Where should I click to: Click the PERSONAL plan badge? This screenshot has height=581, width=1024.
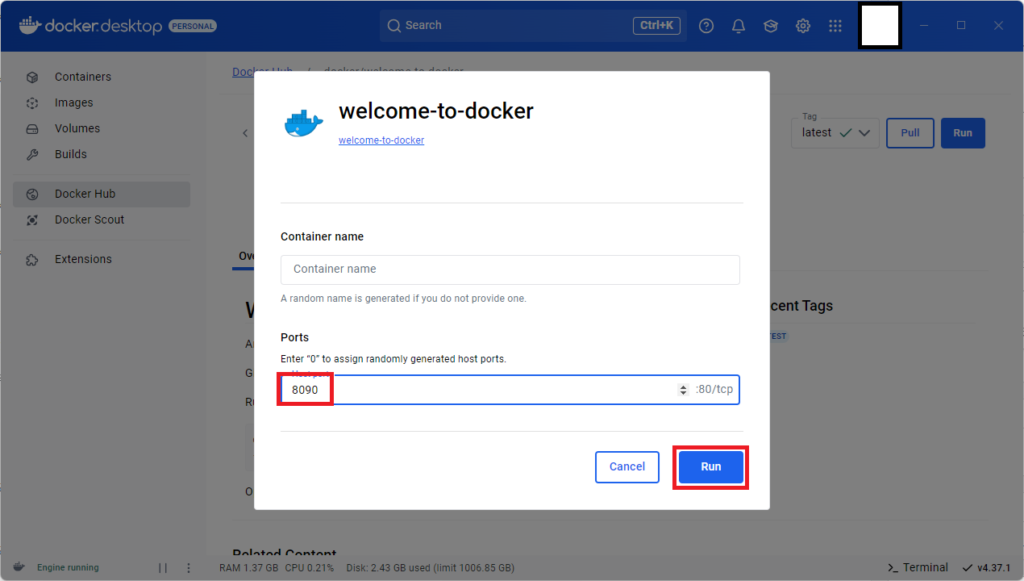(193, 26)
